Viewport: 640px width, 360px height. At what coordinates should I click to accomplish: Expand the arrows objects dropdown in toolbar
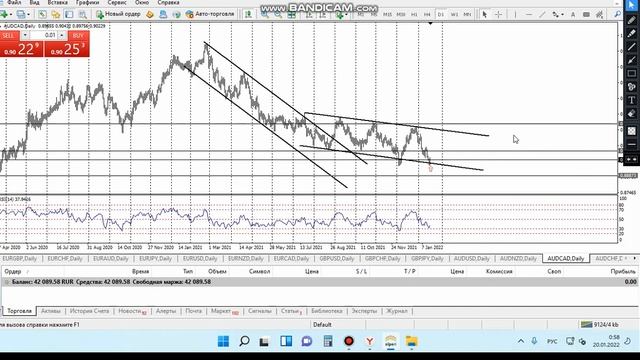pos(562,14)
